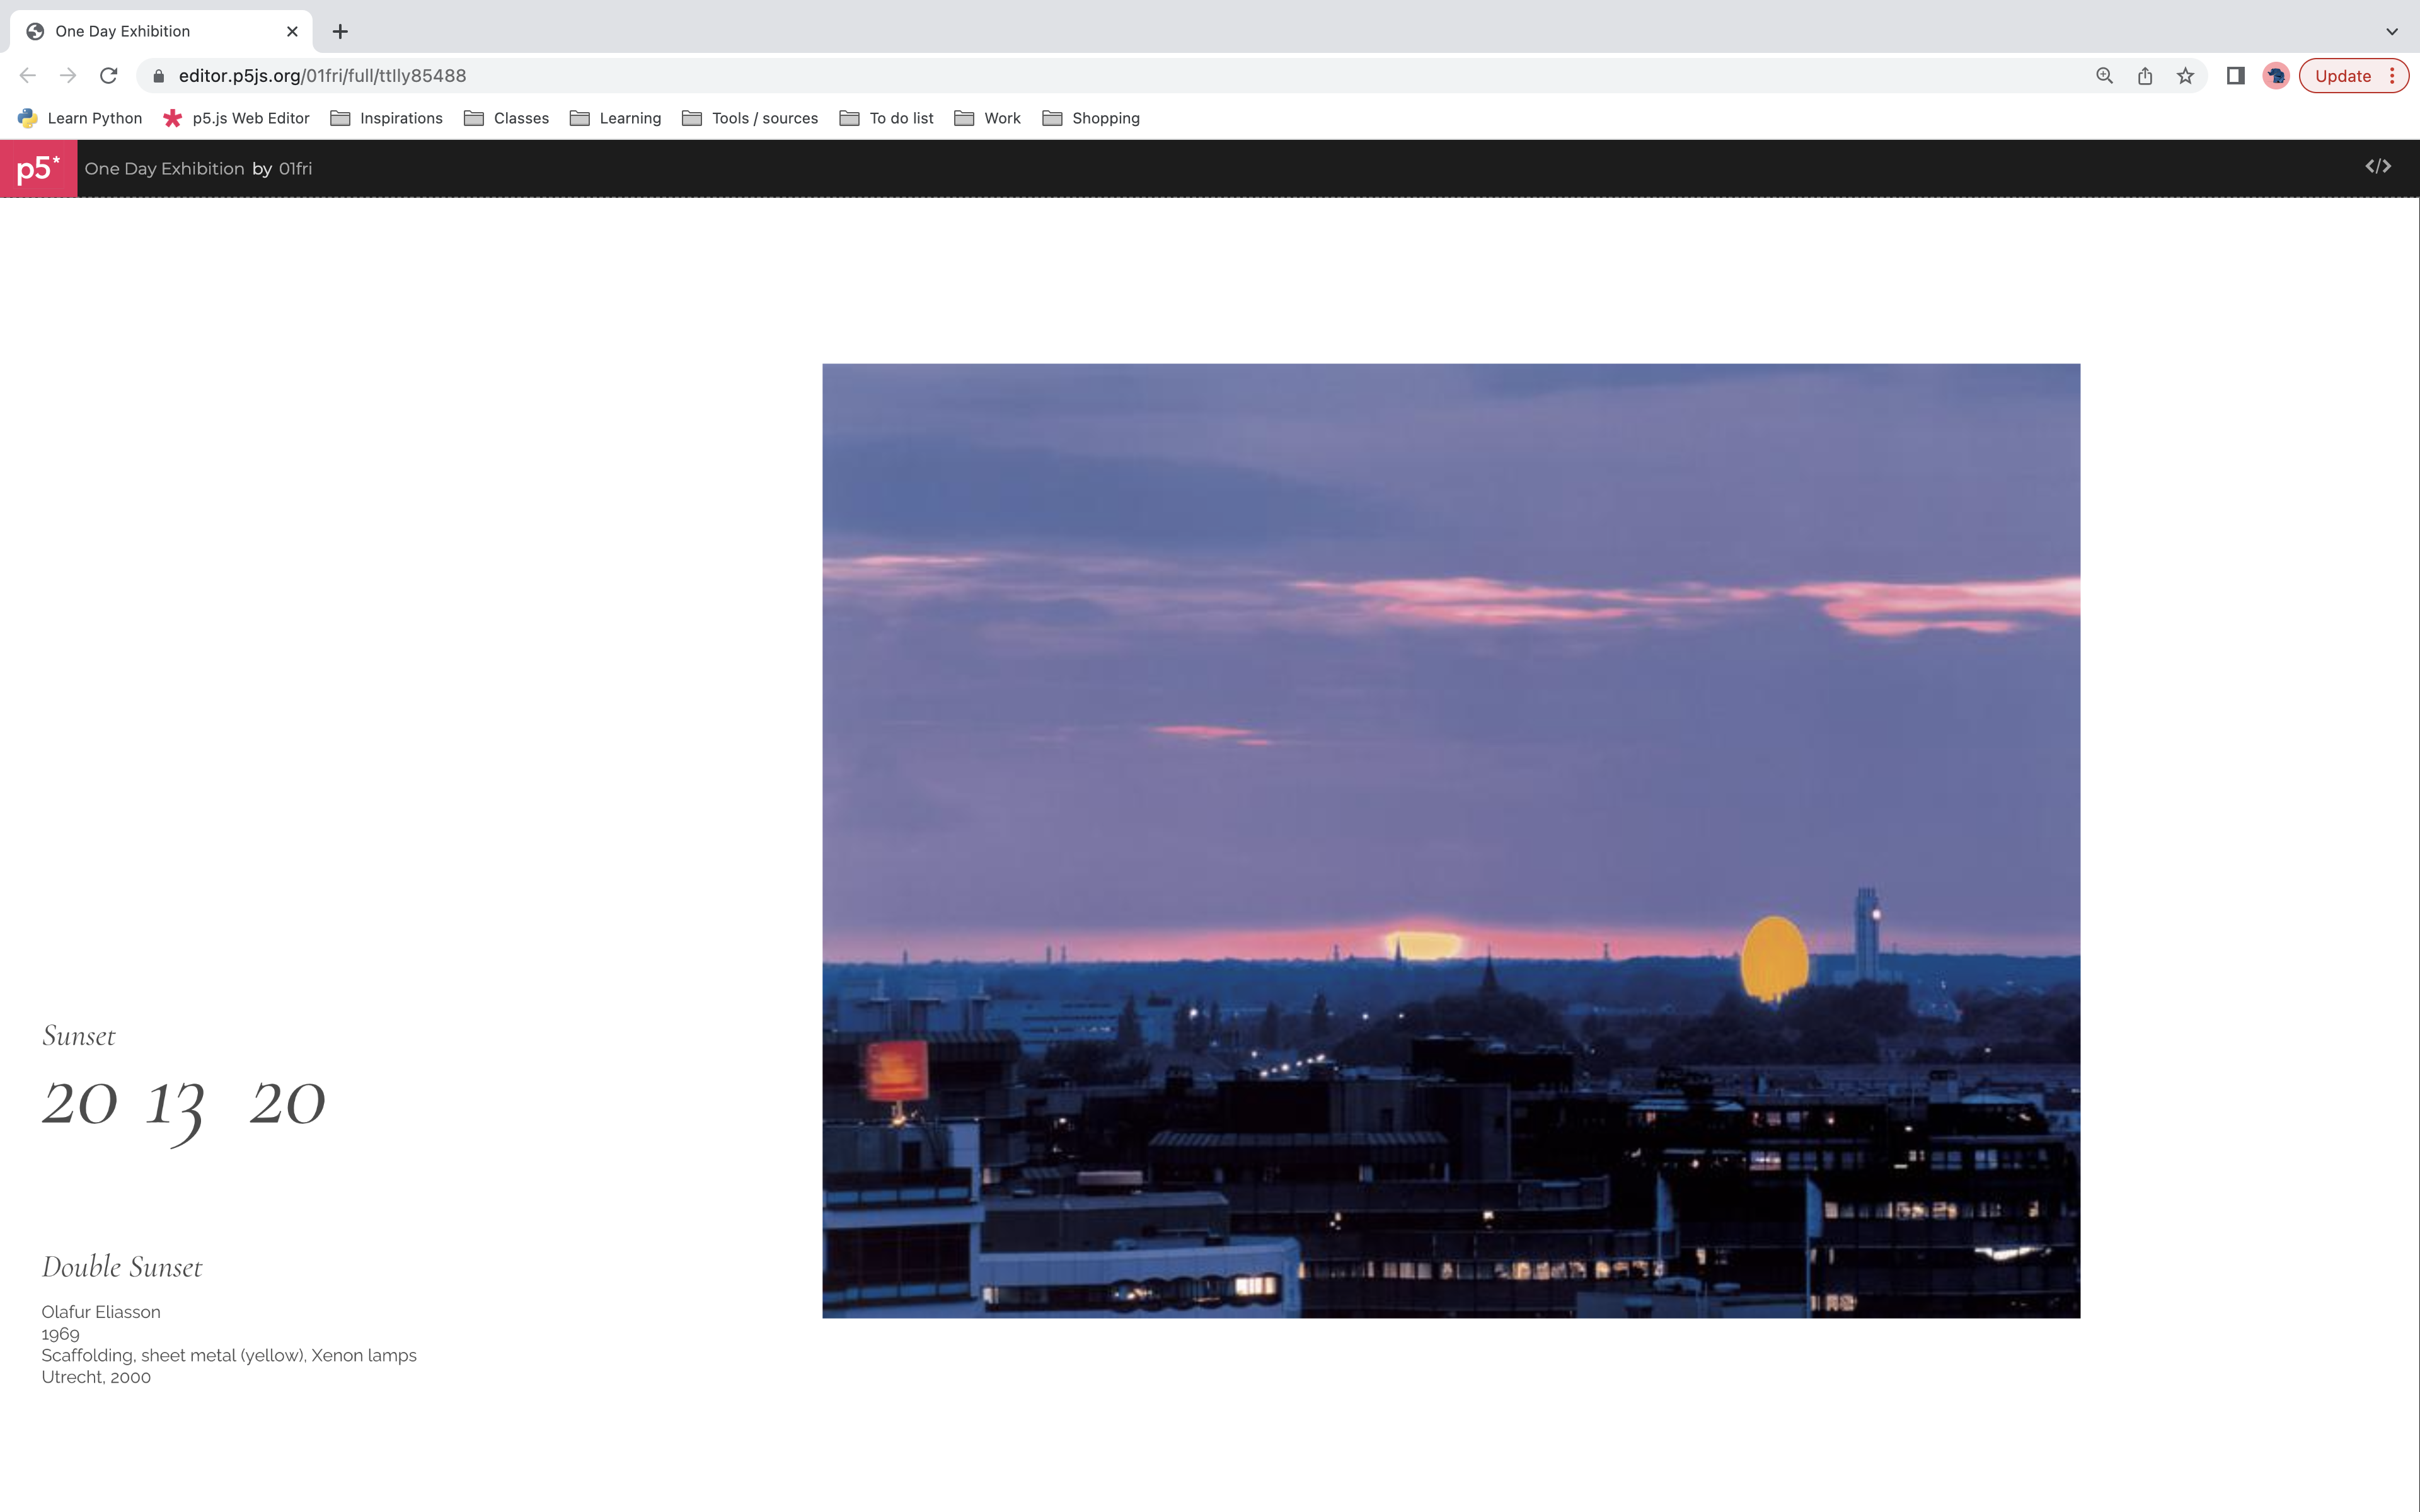Open the Tools / sources bookmark folder
Viewport: 2420px width, 1512px height.
coord(750,118)
